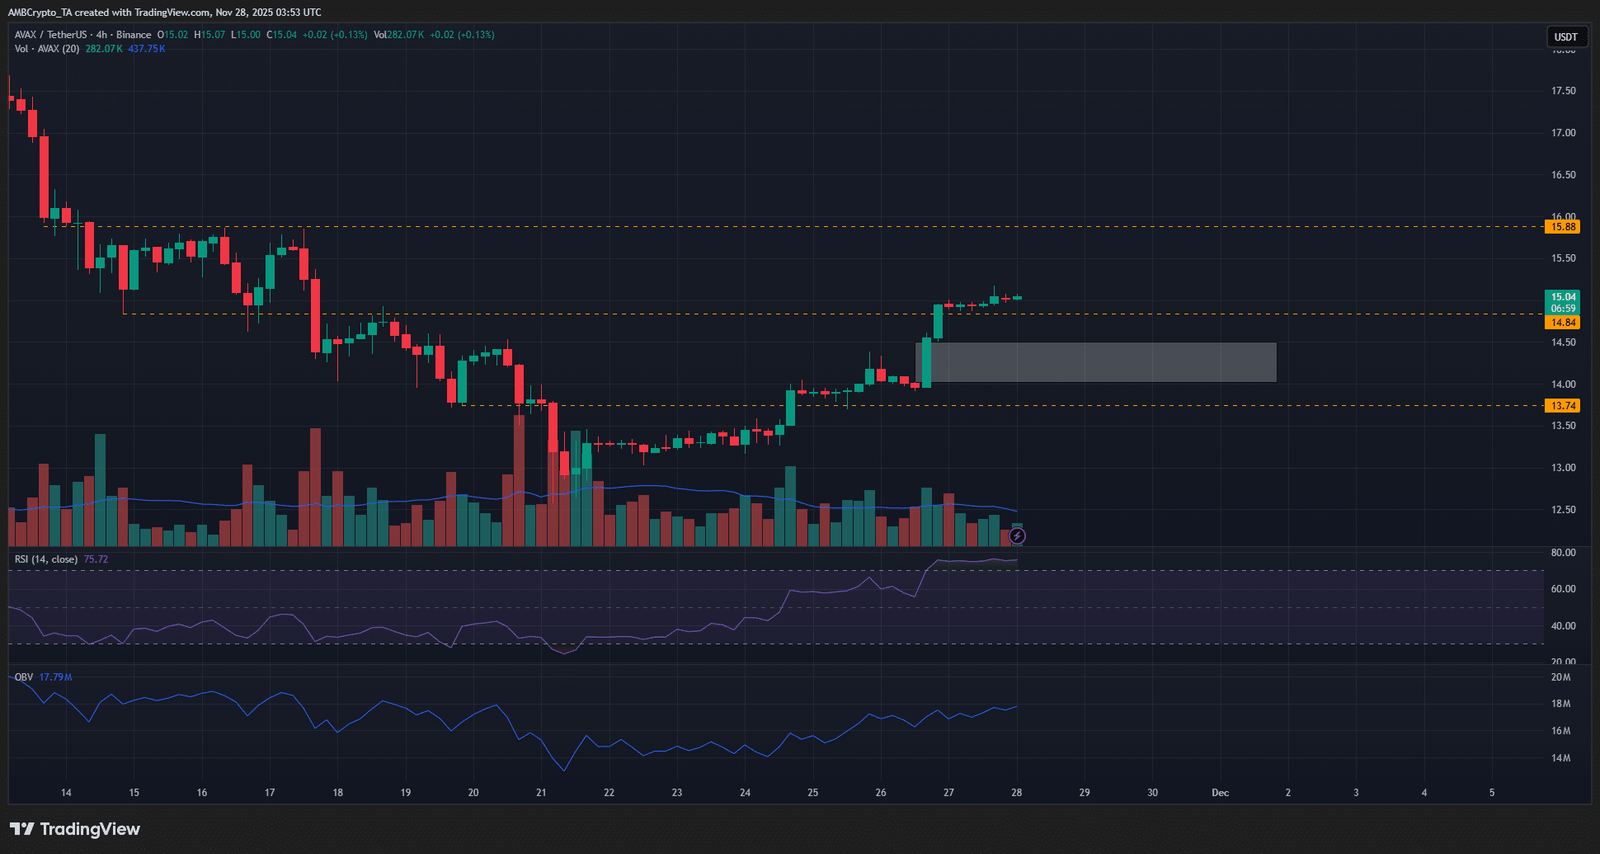Open the 4h interval in legend
1600x854 pixels.
click(101, 35)
